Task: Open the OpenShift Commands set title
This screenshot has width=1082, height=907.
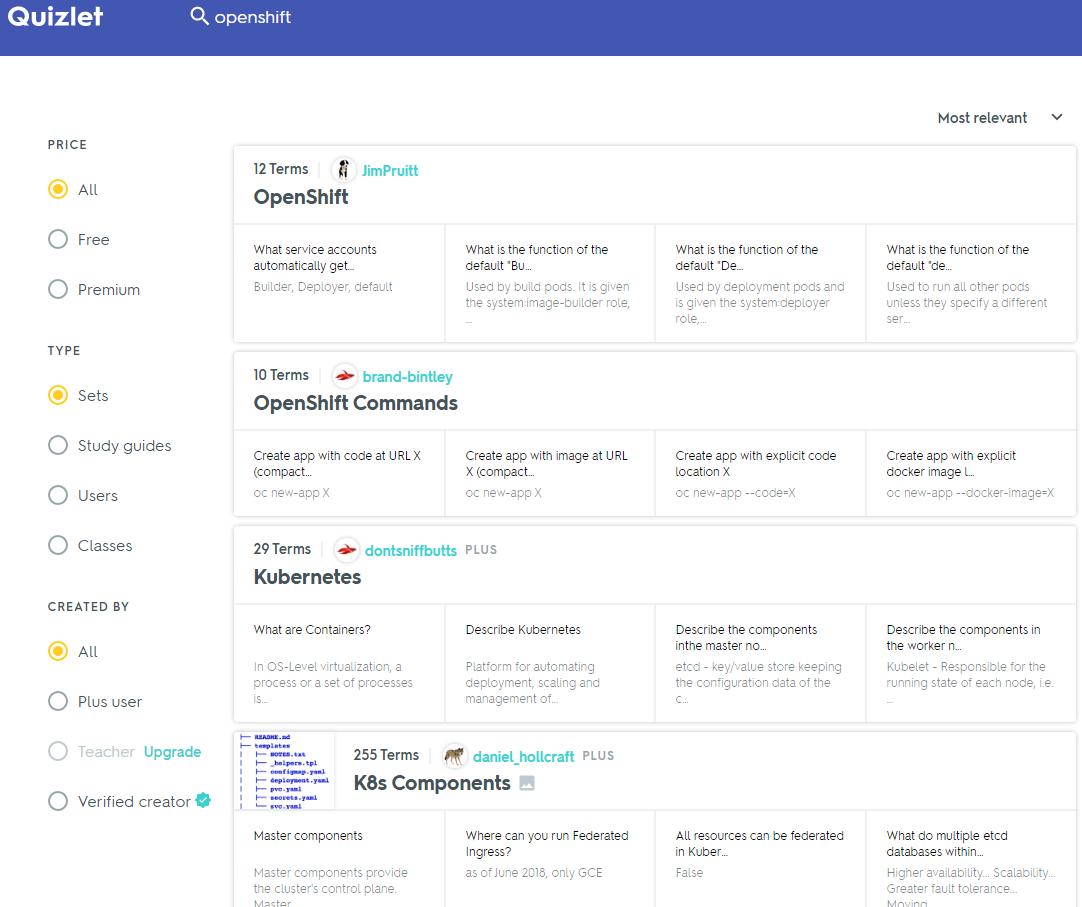Action: coord(355,403)
